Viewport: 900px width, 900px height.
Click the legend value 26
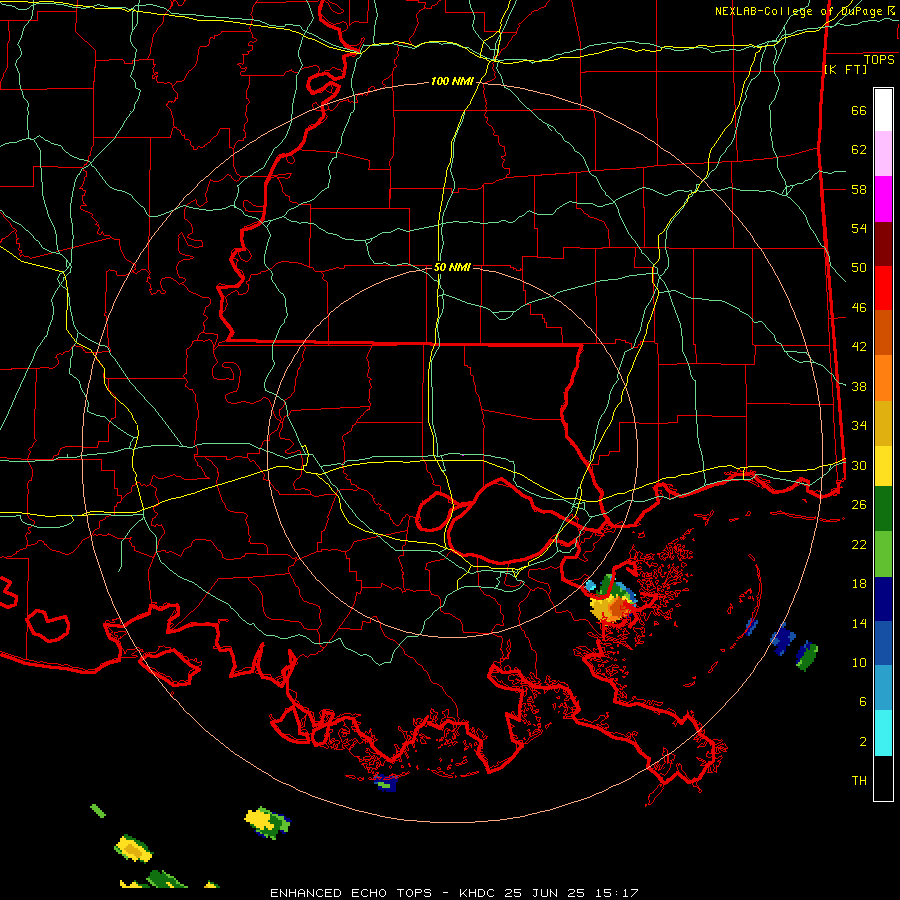pyautogui.click(x=859, y=505)
